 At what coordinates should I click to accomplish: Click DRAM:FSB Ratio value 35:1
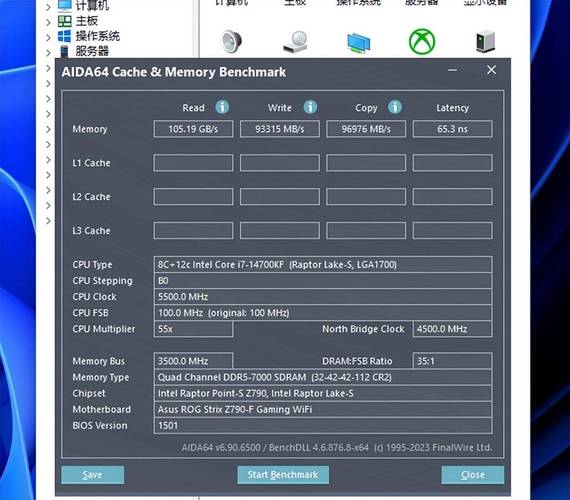coord(453,361)
